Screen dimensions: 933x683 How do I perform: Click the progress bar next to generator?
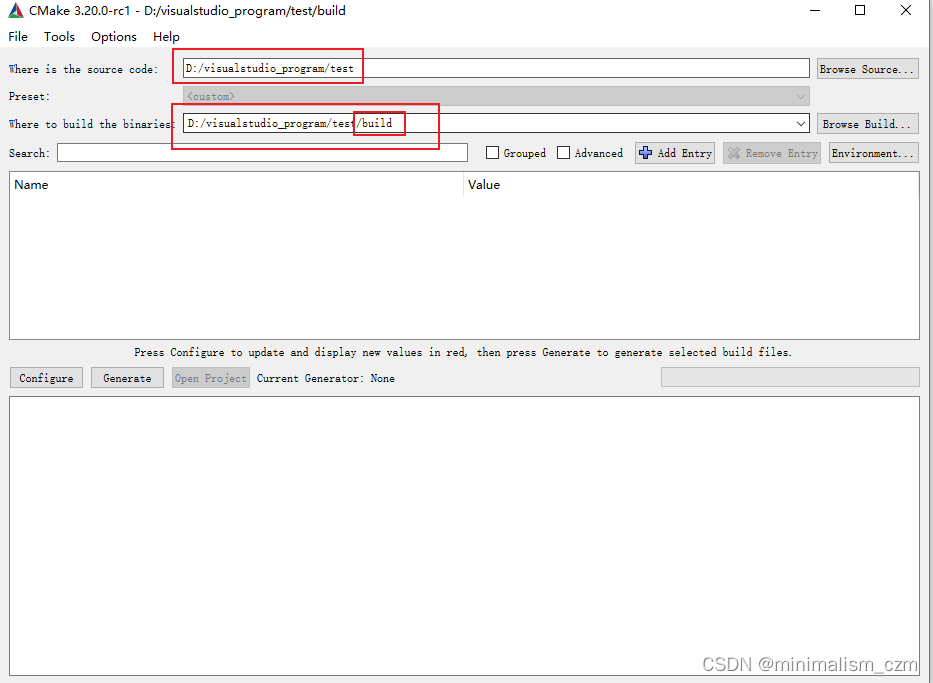coord(790,377)
